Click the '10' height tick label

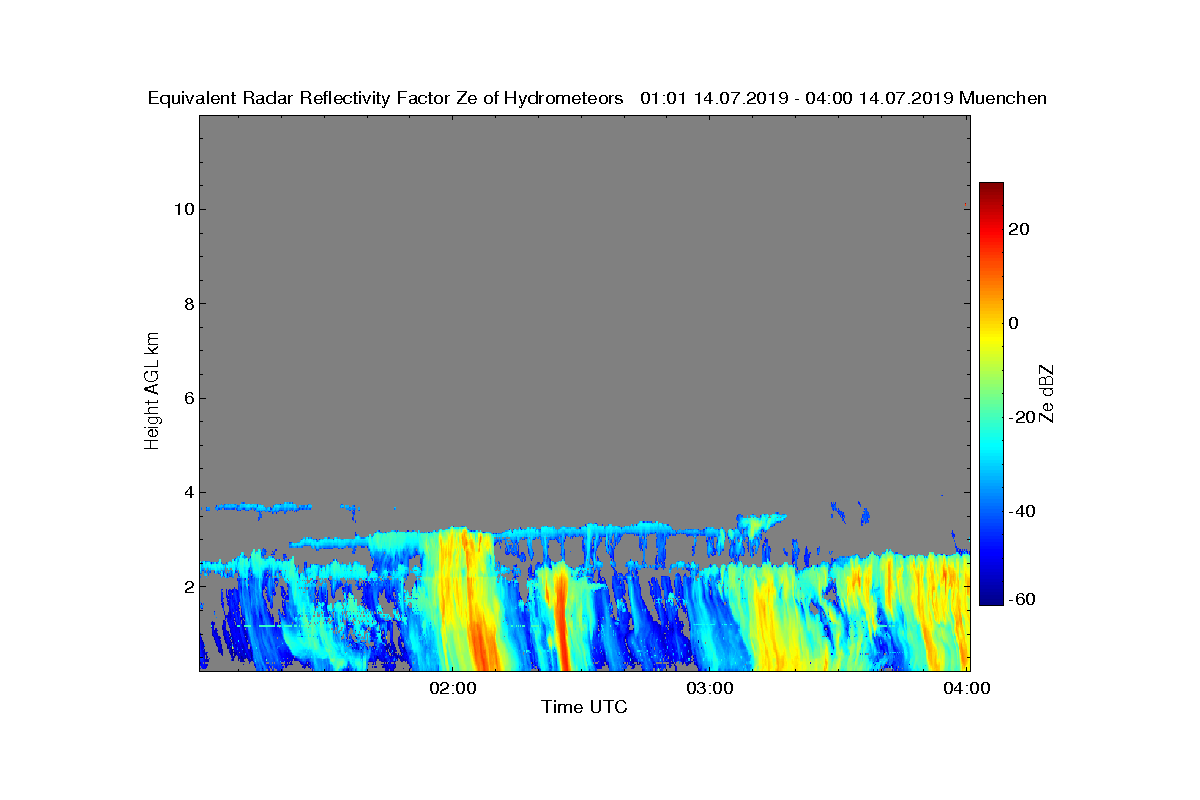coord(183,209)
